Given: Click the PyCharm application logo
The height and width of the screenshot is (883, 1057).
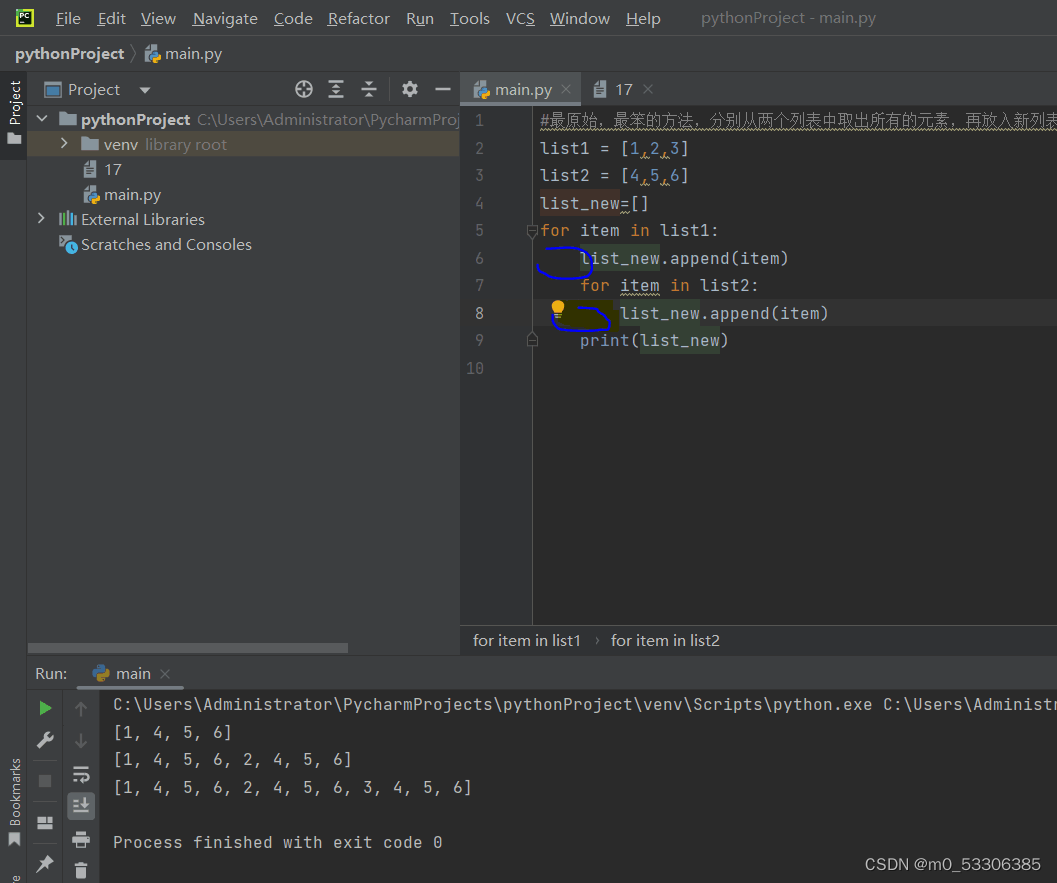Looking at the screenshot, I should pos(24,18).
